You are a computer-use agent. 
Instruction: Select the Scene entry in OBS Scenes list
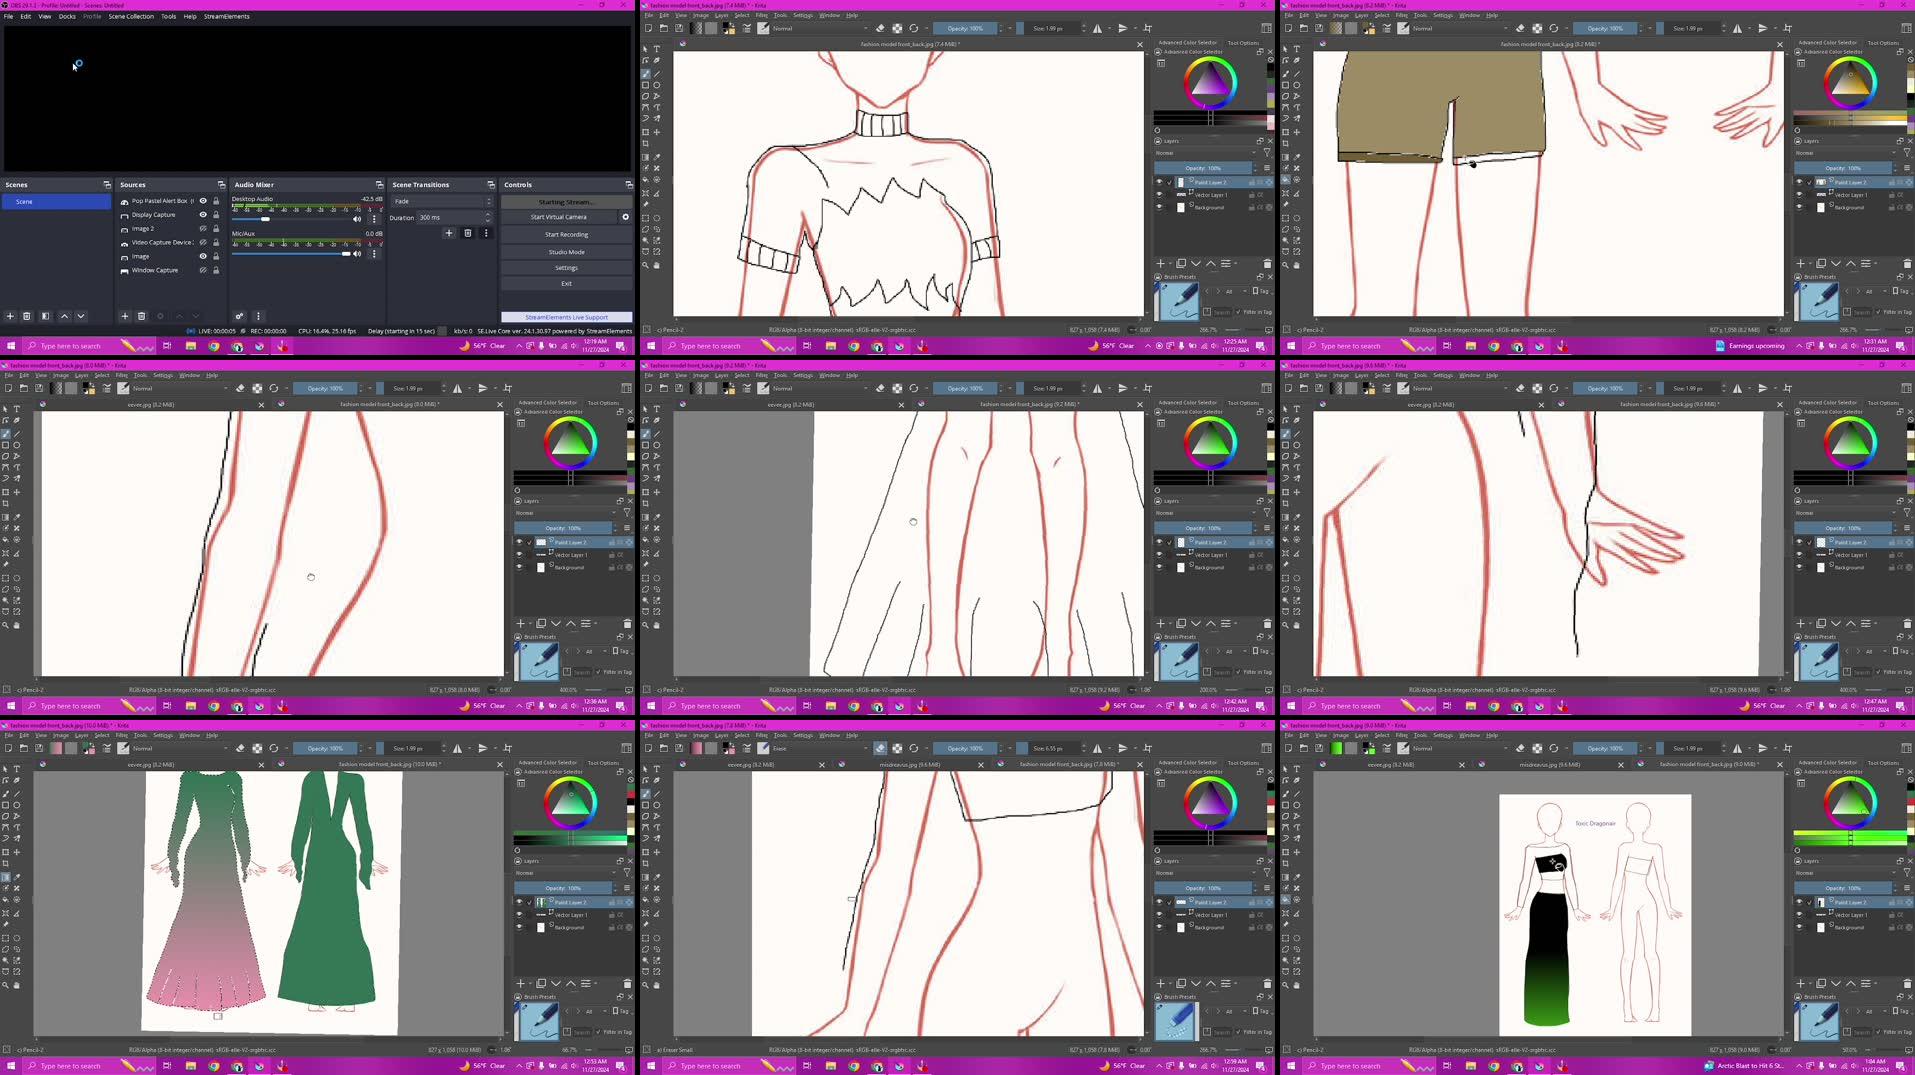[56, 201]
